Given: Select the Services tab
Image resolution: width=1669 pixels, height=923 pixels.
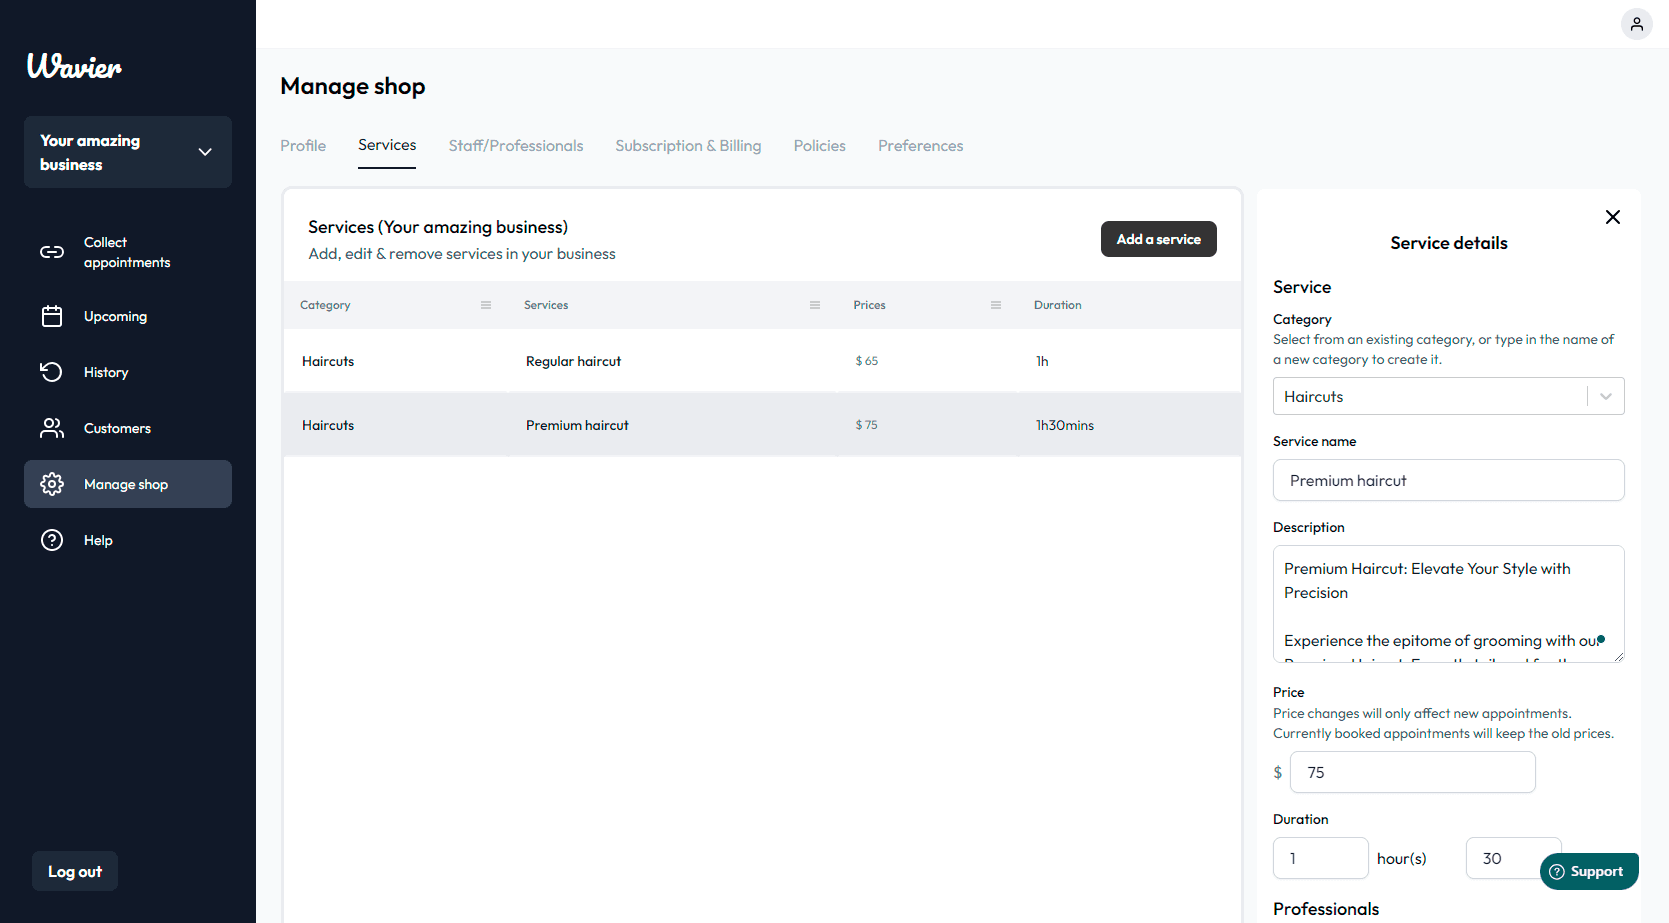Looking at the screenshot, I should (387, 146).
